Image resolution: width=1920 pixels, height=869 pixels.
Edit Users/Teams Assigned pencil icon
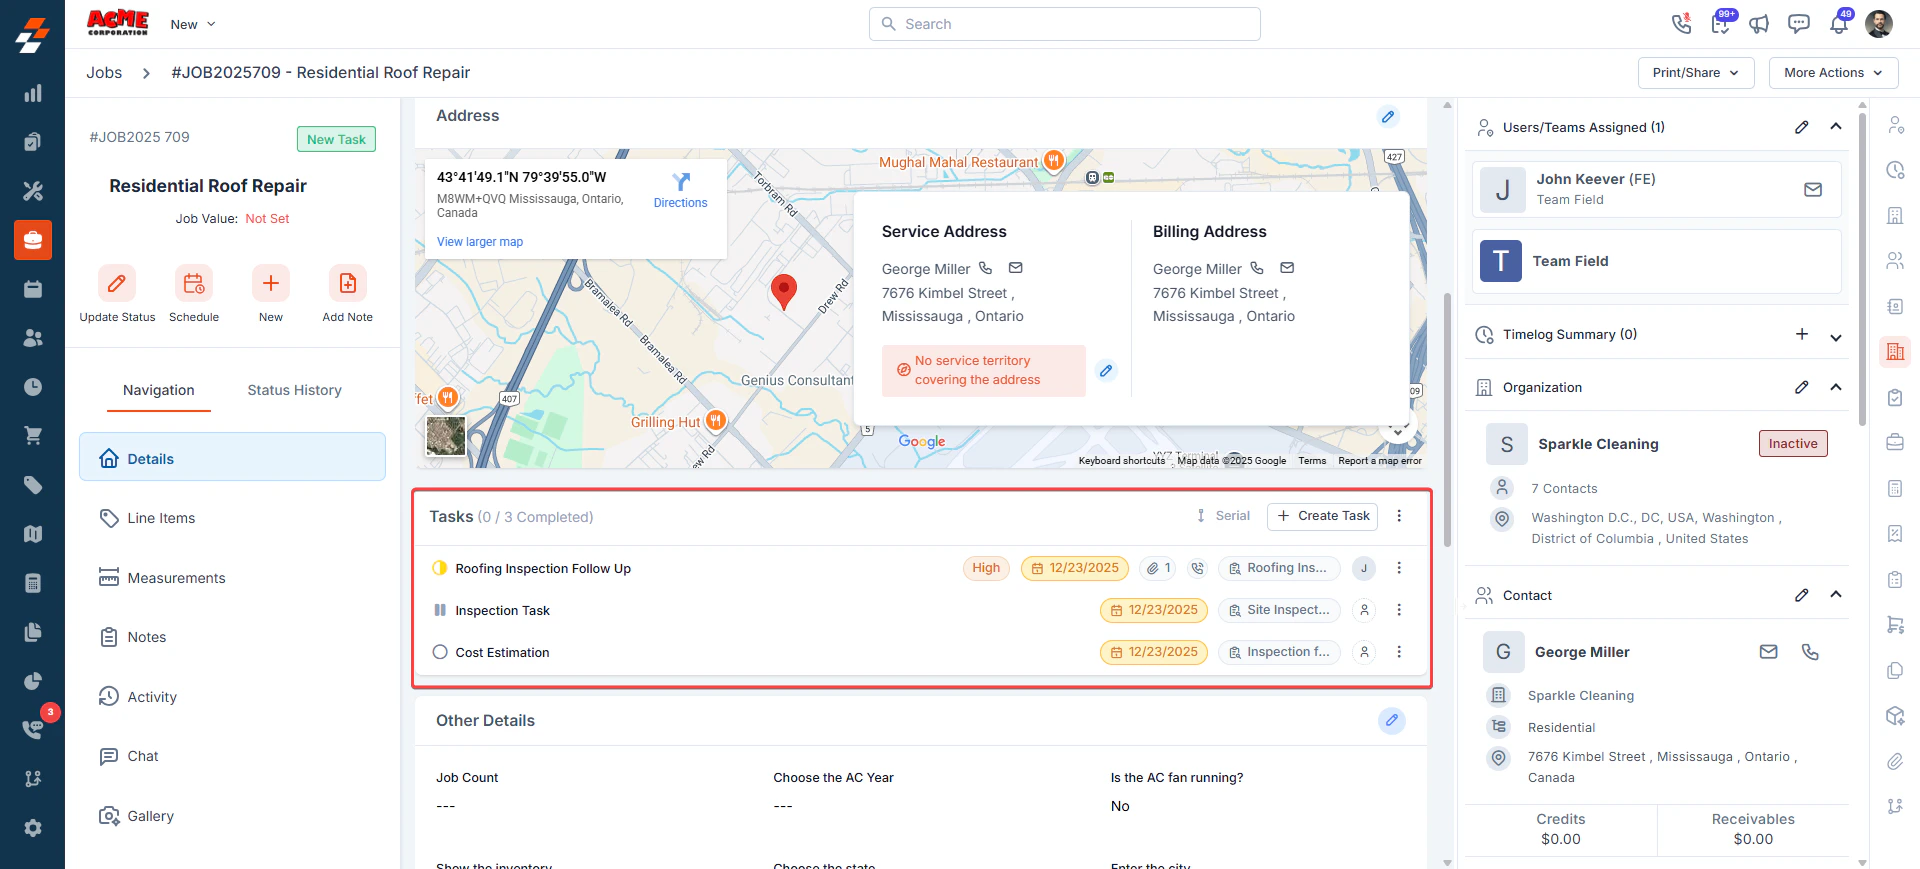(x=1802, y=127)
